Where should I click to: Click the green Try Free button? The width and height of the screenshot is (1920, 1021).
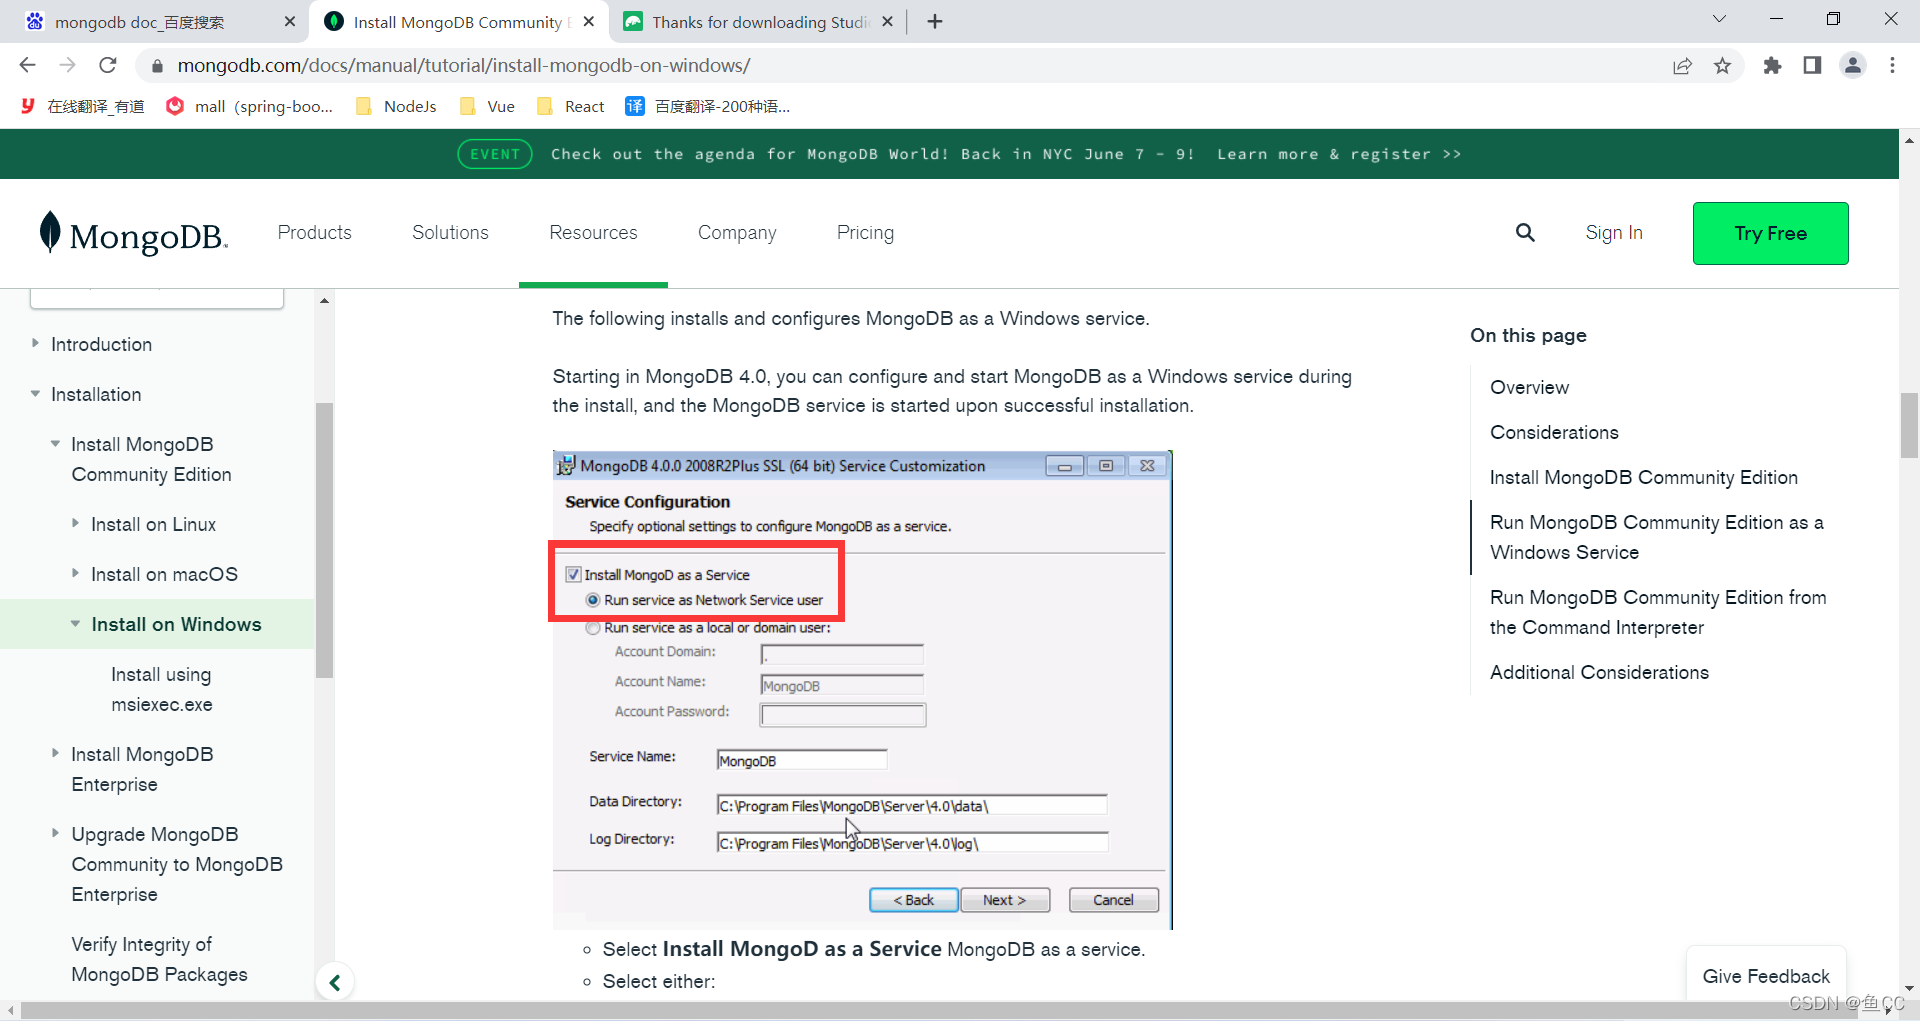[1770, 233]
